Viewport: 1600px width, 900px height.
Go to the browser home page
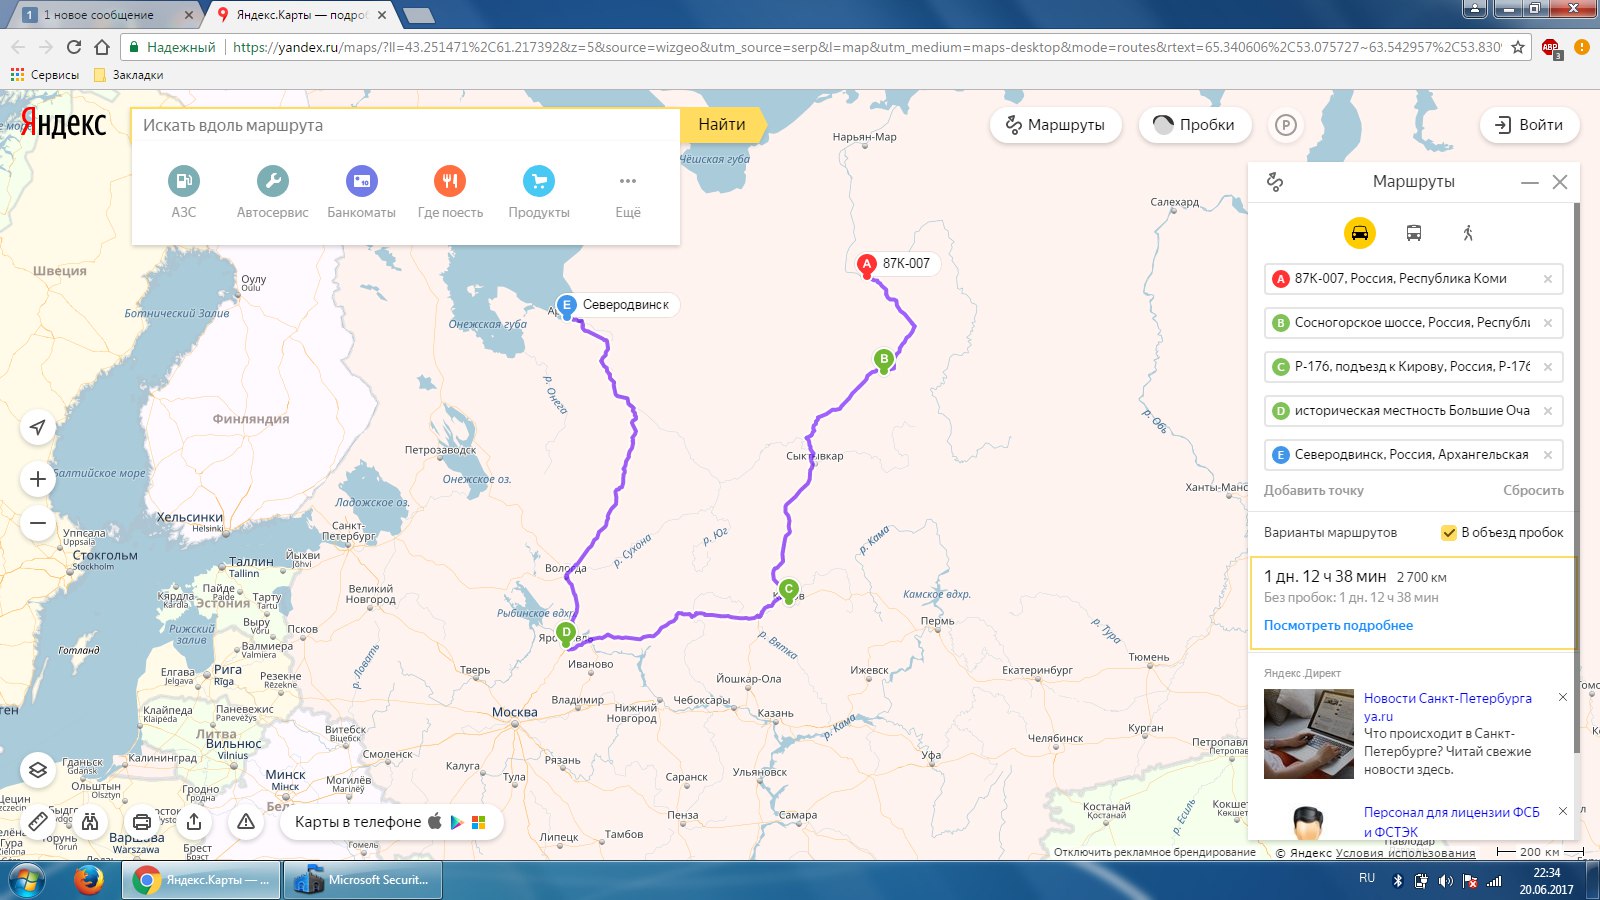(x=101, y=47)
